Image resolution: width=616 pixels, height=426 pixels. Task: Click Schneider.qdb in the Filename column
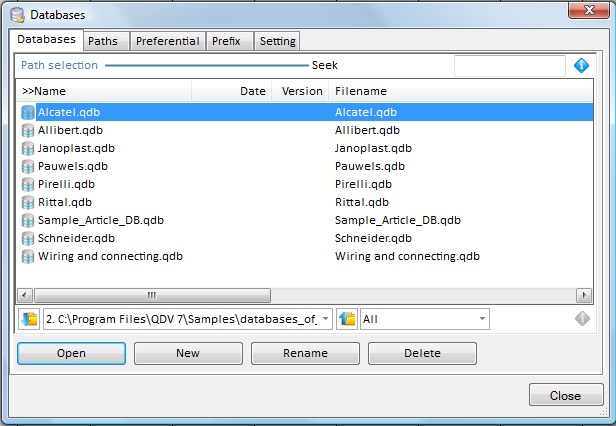click(373, 239)
